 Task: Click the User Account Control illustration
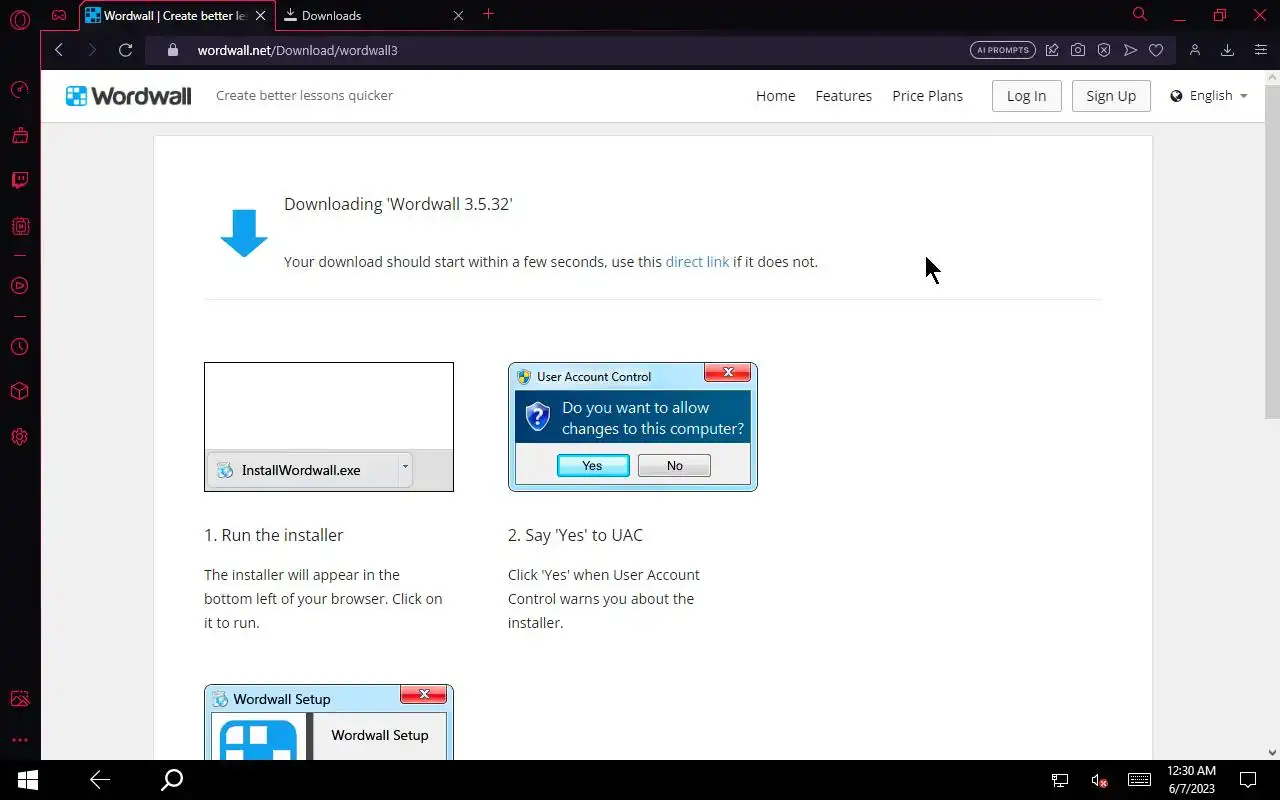tap(633, 427)
